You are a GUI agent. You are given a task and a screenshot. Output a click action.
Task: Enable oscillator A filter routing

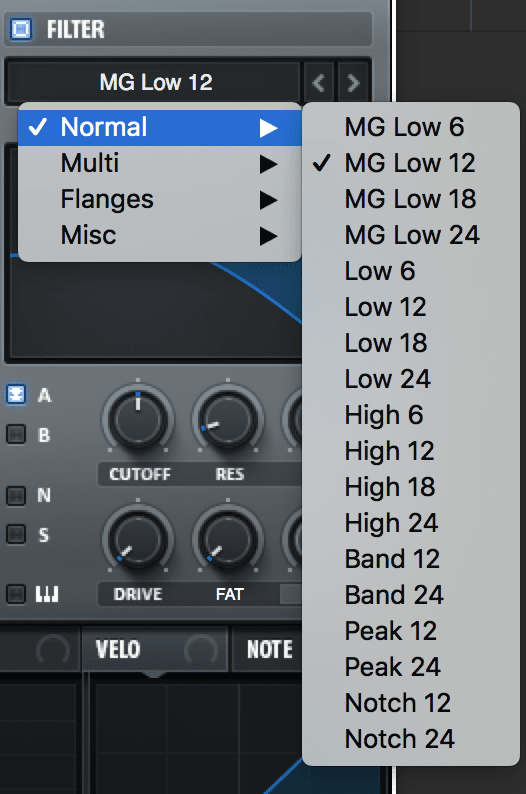click(x=16, y=394)
